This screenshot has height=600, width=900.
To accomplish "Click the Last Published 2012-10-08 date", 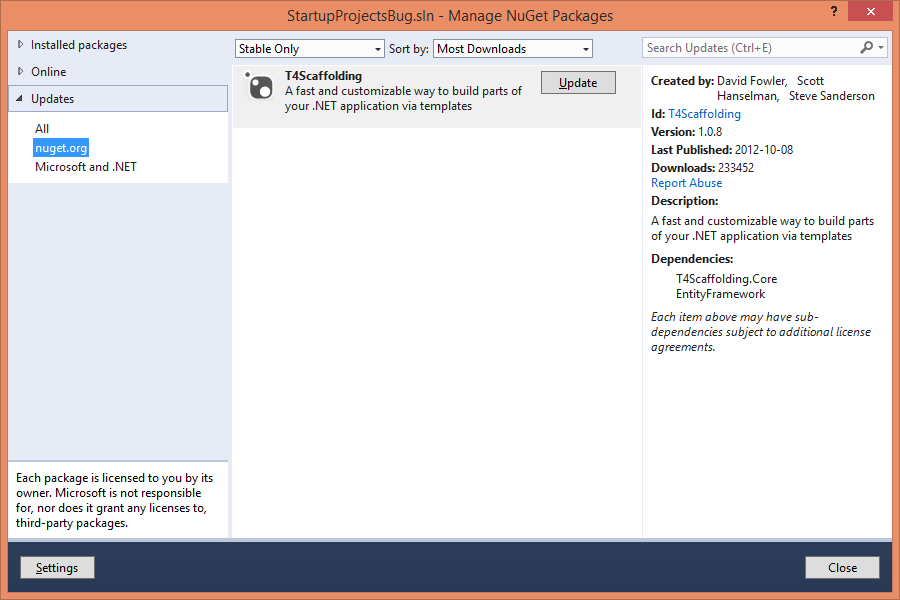I will point(763,150).
